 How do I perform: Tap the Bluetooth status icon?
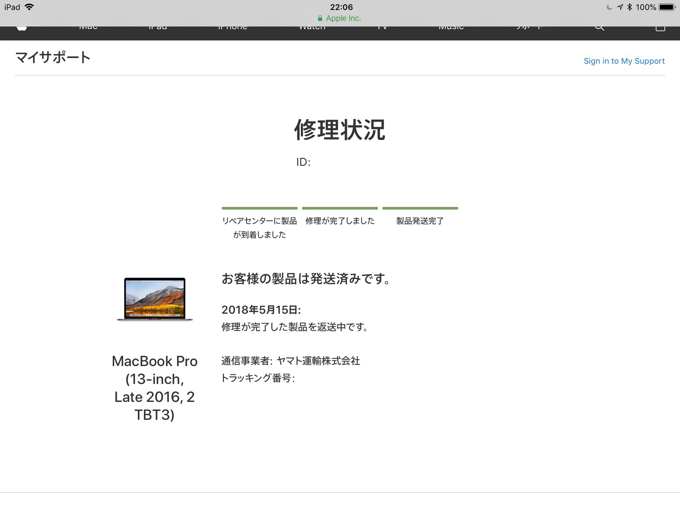point(629,7)
